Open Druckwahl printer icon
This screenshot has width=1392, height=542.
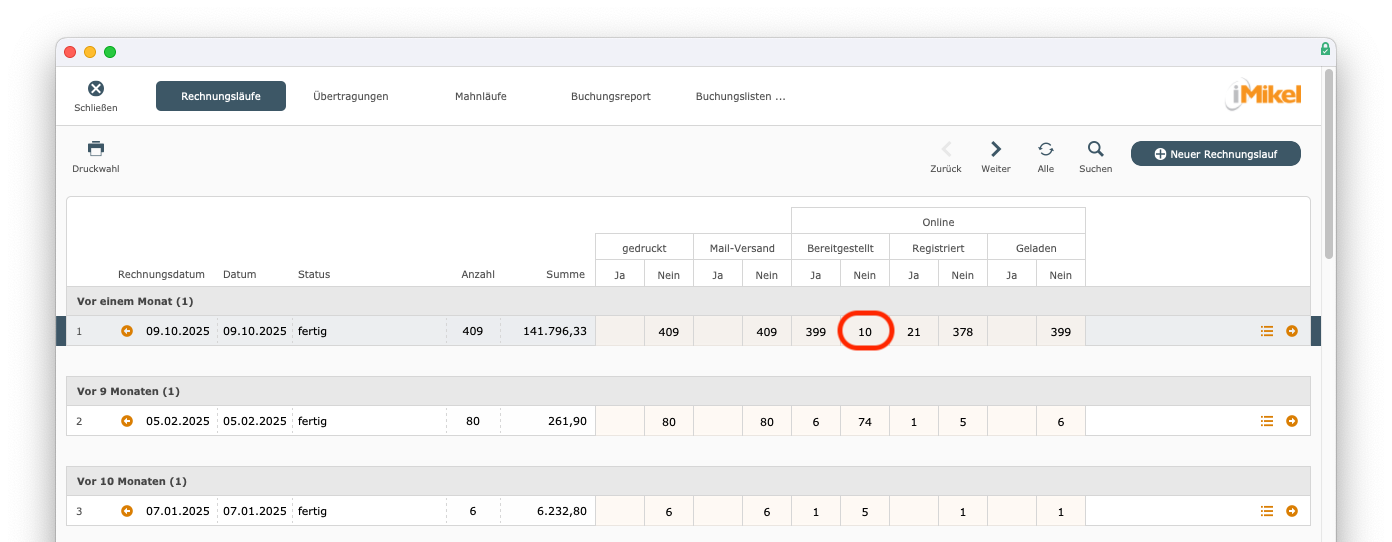(x=96, y=149)
